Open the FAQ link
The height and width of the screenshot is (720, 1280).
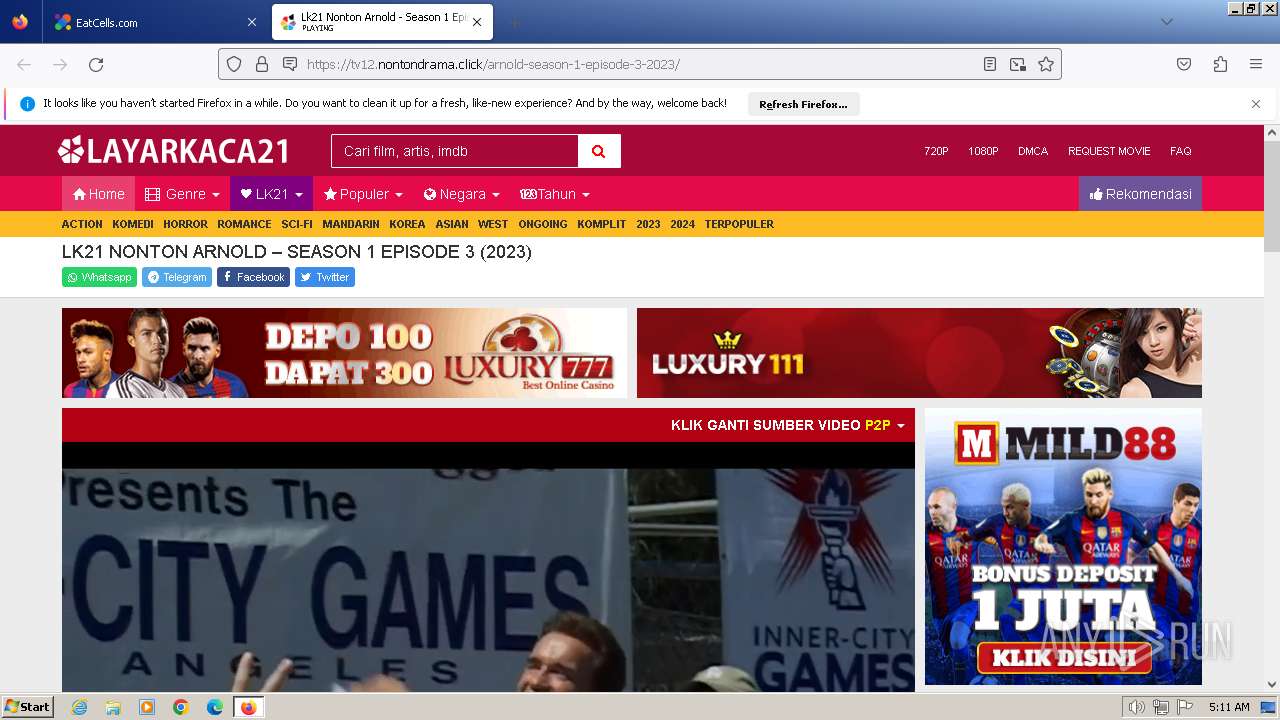click(x=1181, y=151)
